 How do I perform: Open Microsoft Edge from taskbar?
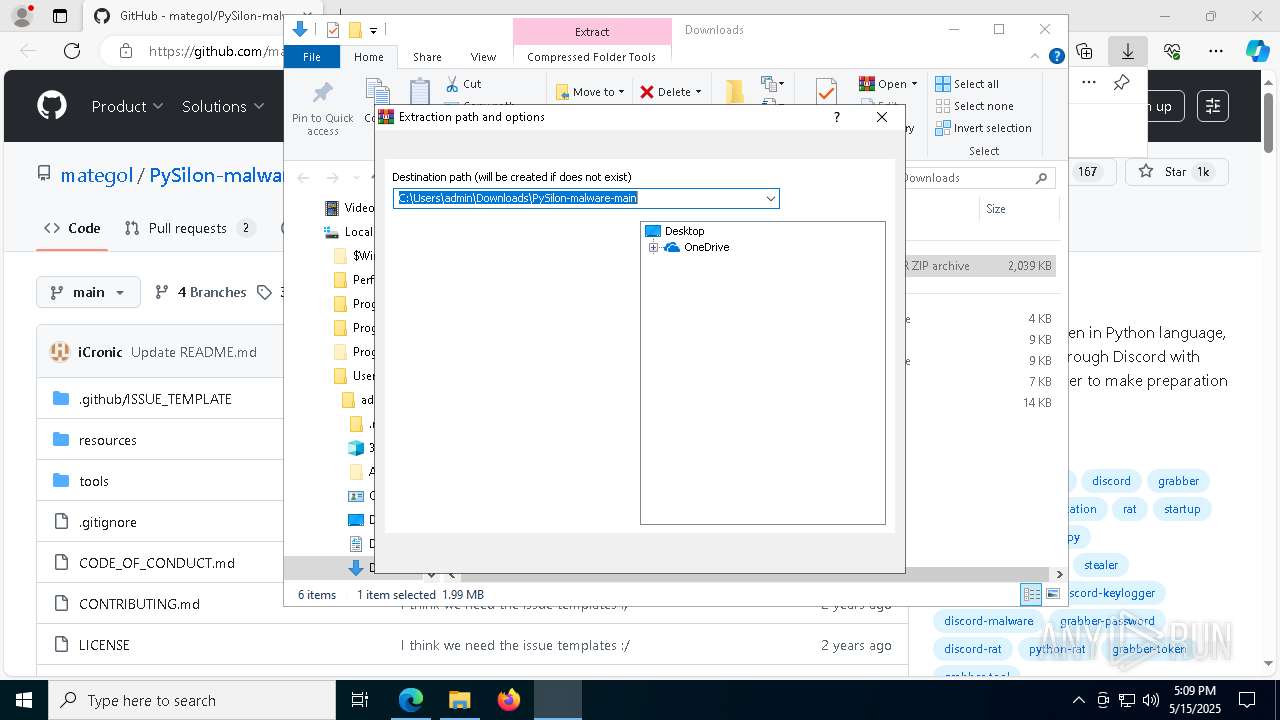pyautogui.click(x=411, y=700)
